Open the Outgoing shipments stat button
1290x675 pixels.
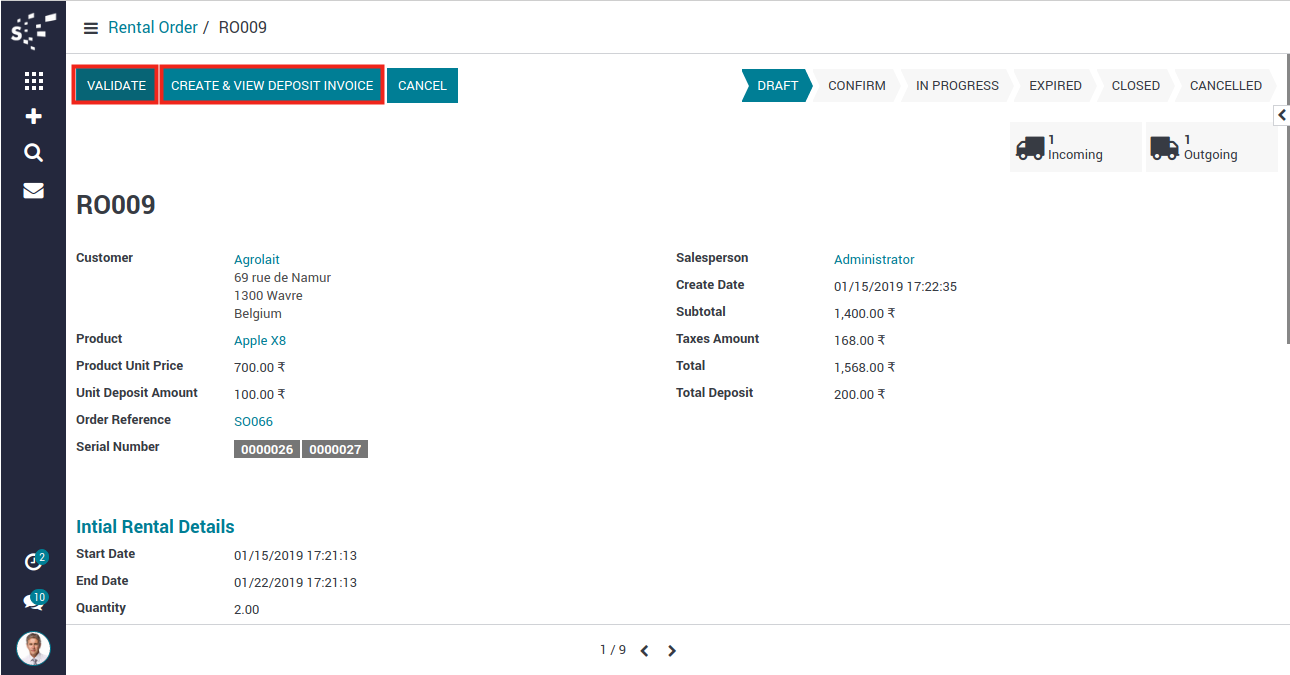1210,148
